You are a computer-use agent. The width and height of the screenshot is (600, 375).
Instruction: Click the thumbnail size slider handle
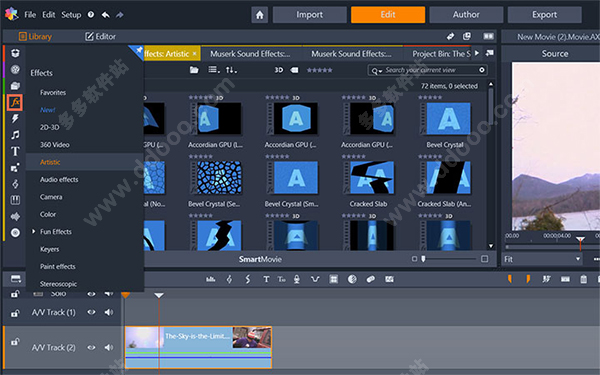click(x=423, y=259)
